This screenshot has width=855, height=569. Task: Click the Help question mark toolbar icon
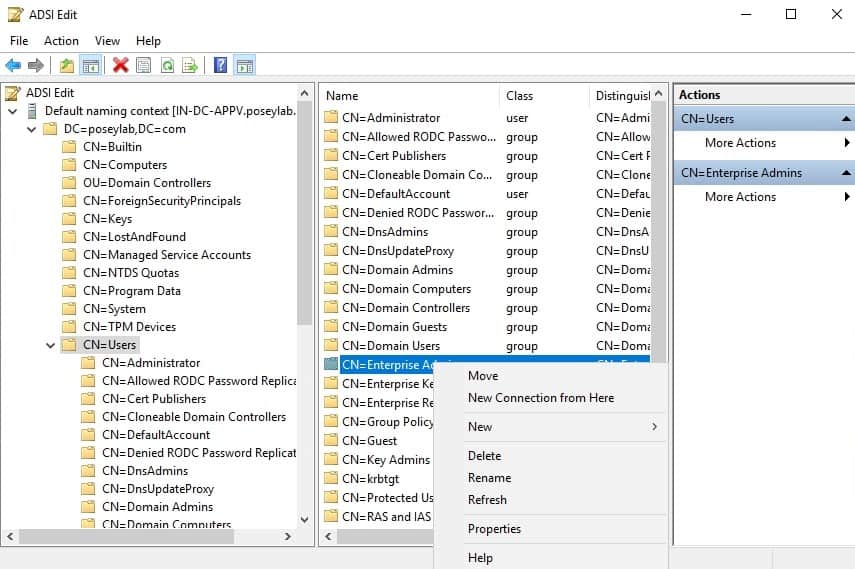point(221,65)
